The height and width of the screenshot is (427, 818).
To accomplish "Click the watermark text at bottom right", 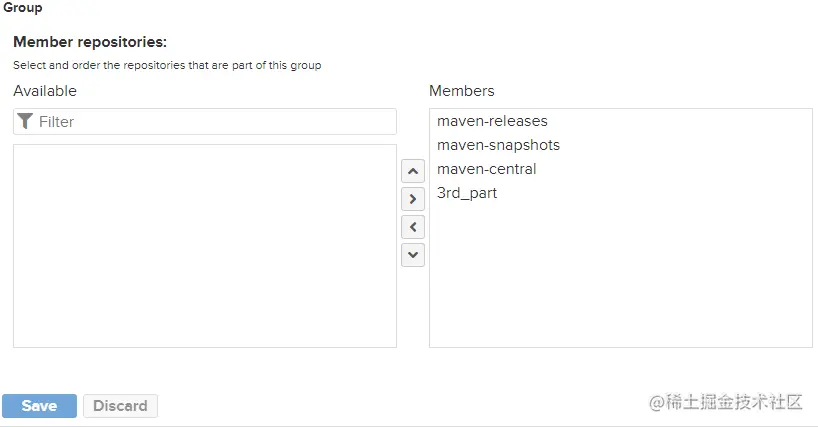I will click(726, 402).
